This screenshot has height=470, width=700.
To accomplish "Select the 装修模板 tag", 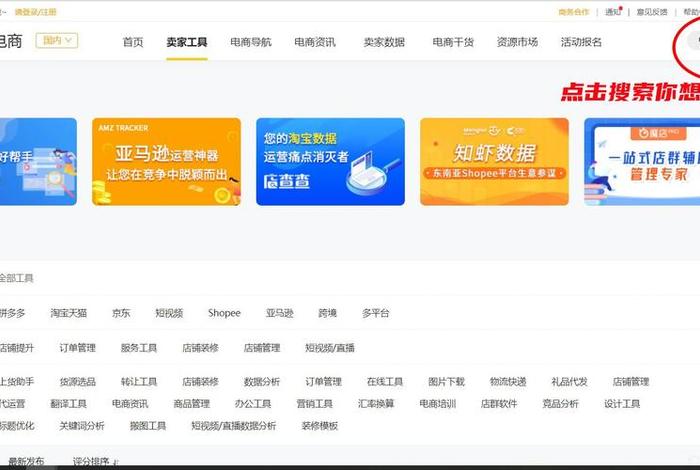I will (320, 426).
